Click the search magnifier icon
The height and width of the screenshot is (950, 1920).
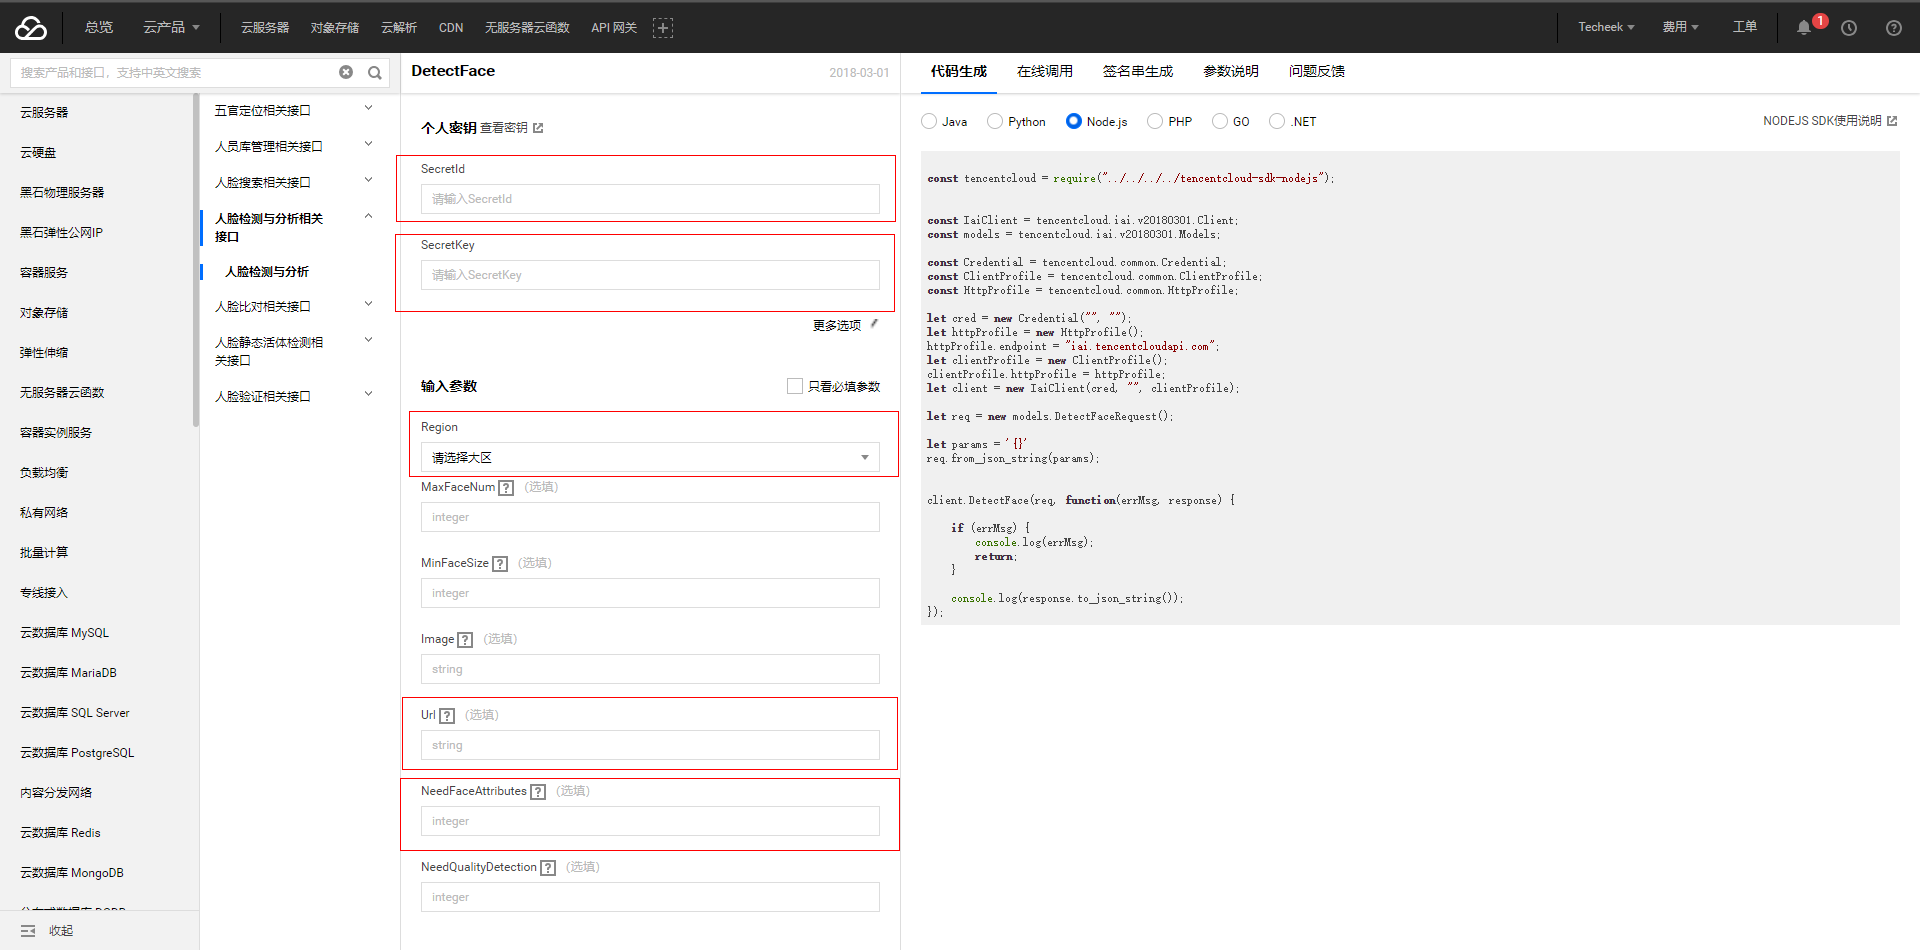coord(375,72)
